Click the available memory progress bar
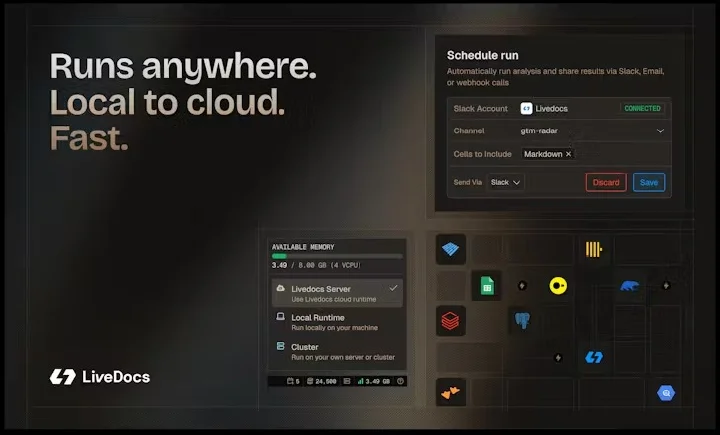 [337, 256]
